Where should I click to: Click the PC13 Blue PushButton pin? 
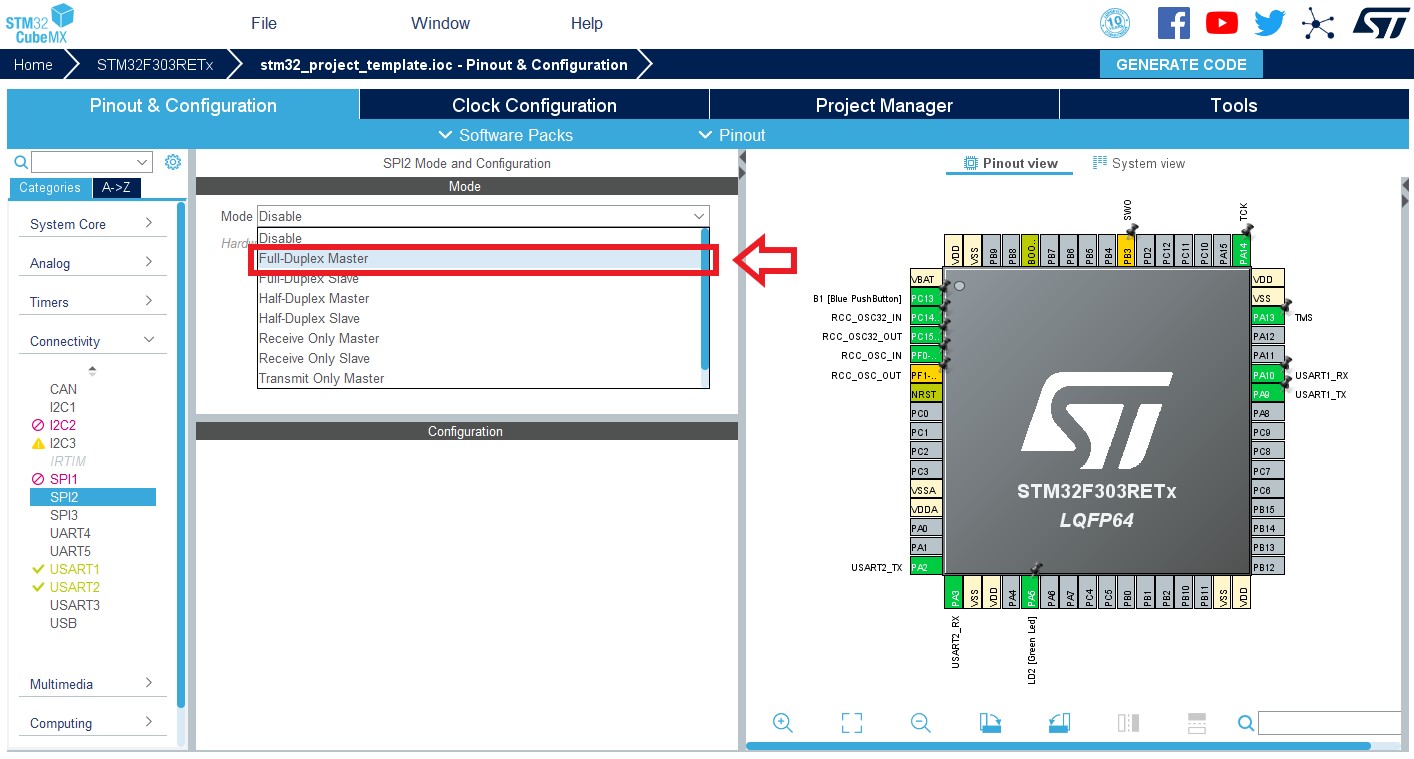926,298
